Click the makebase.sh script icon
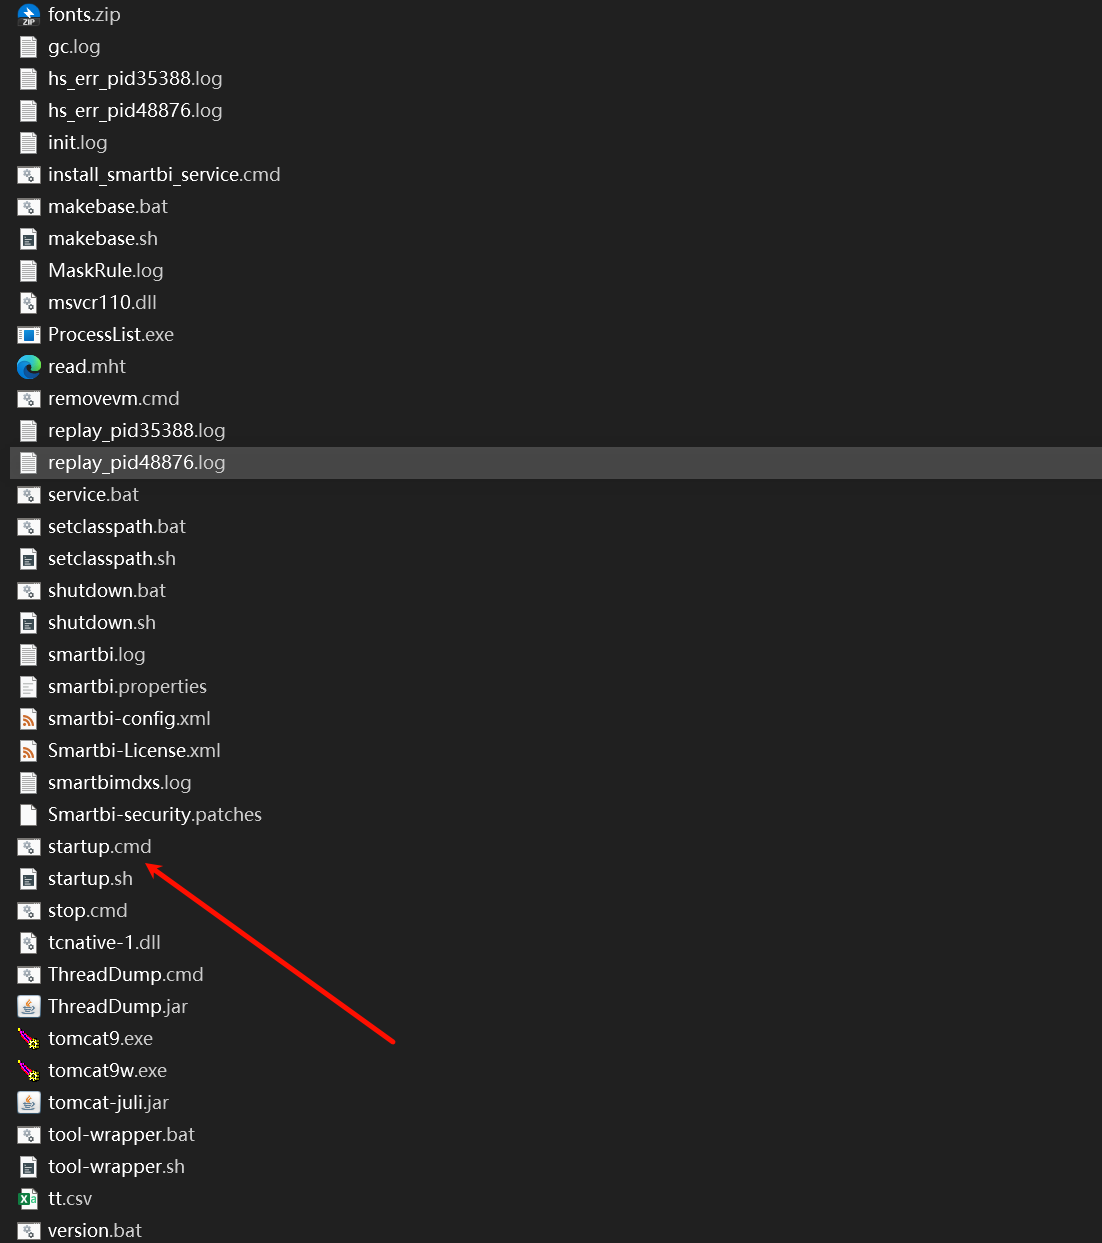This screenshot has width=1102, height=1243. (x=29, y=239)
